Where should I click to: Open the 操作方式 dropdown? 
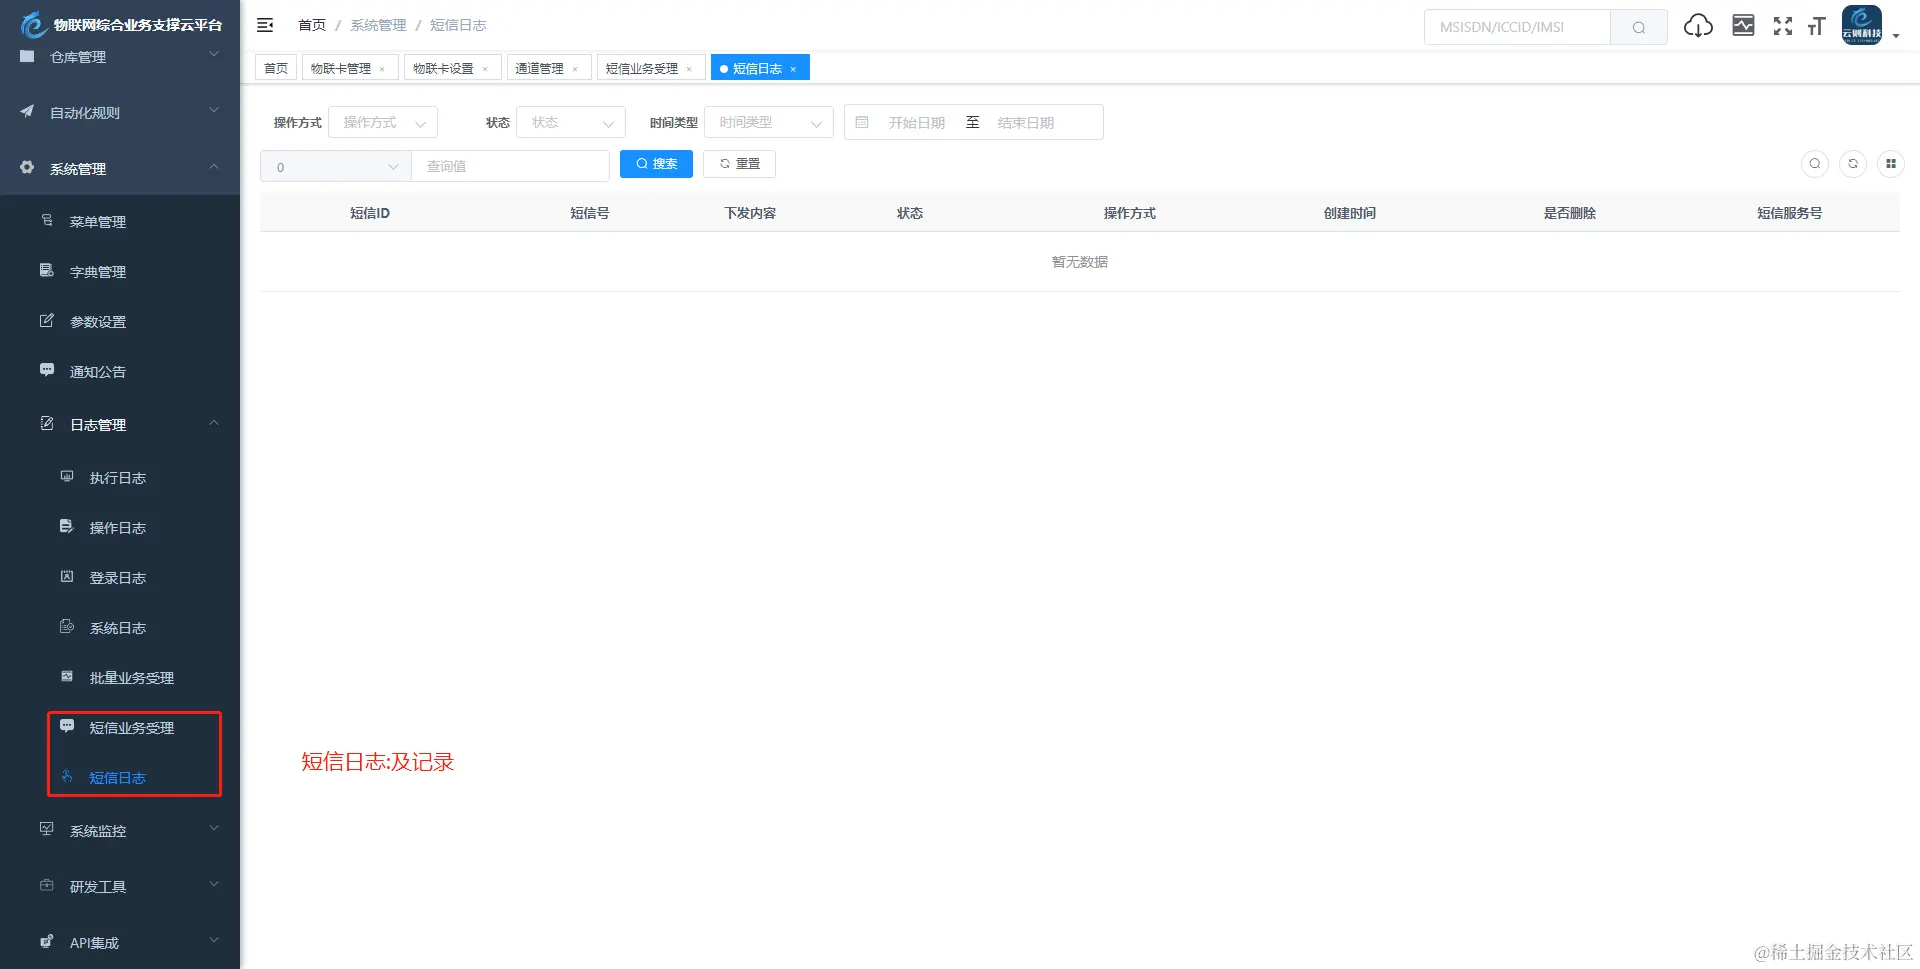[x=383, y=122]
